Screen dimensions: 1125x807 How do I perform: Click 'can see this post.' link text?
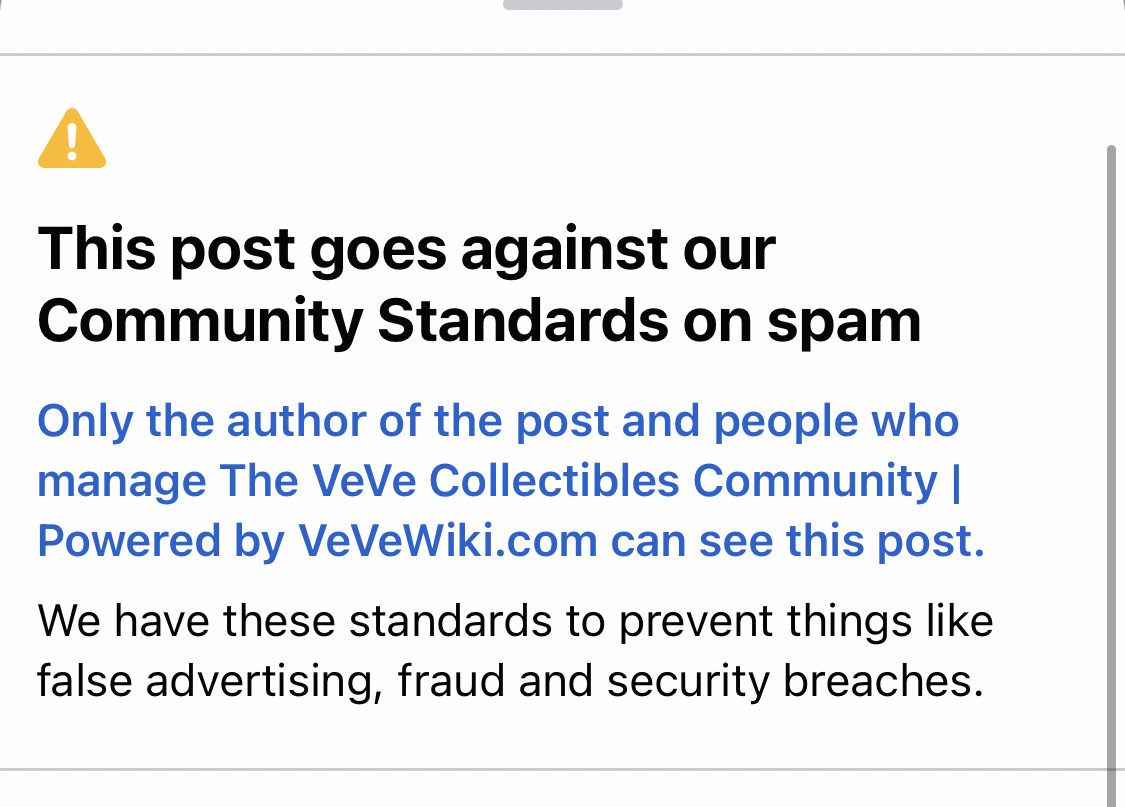798,541
